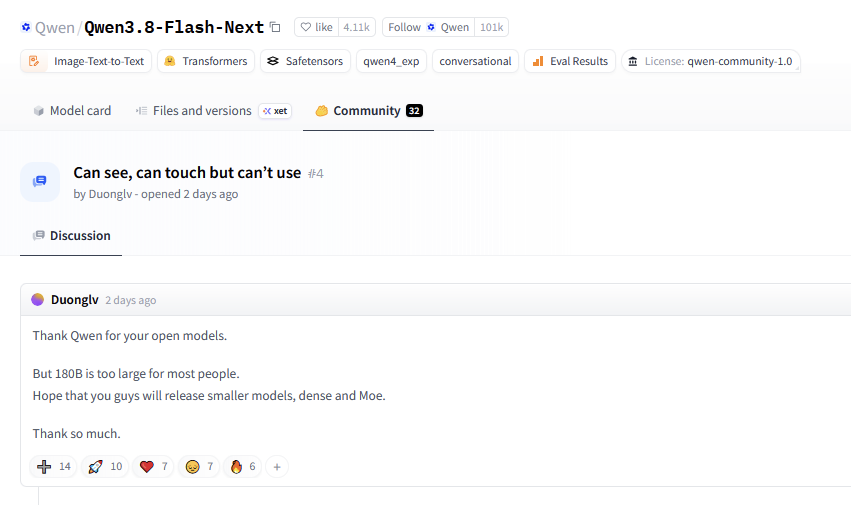
Task: Switch to the Files and versions tab
Action: coord(194,111)
